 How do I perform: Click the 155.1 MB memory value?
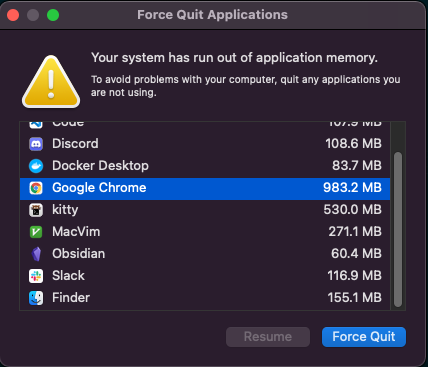pos(354,298)
